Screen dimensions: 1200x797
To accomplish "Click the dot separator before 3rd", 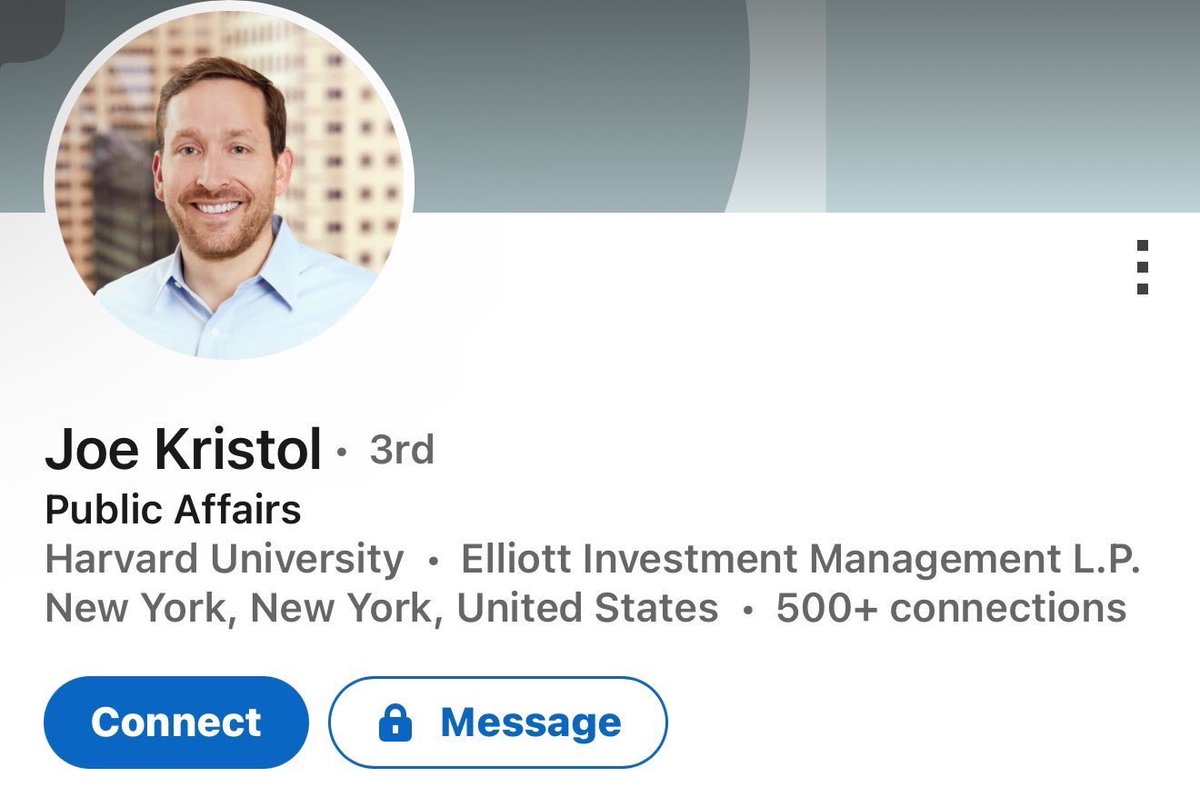I will 342,453.
